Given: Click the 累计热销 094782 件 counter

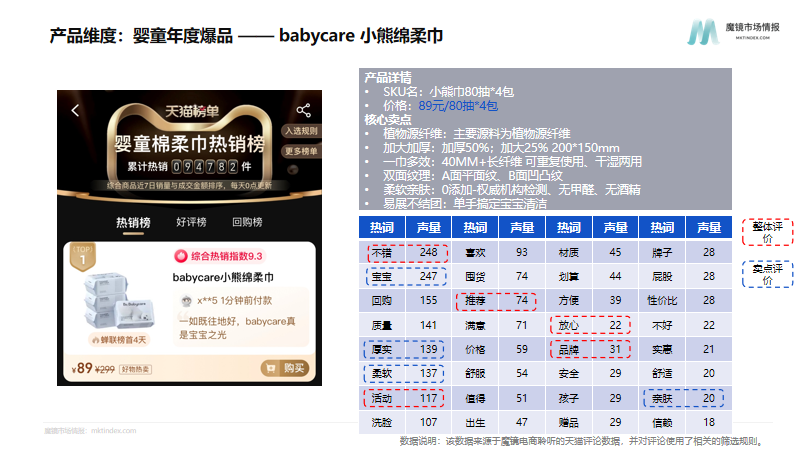Looking at the screenshot, I should coord(189,167).
